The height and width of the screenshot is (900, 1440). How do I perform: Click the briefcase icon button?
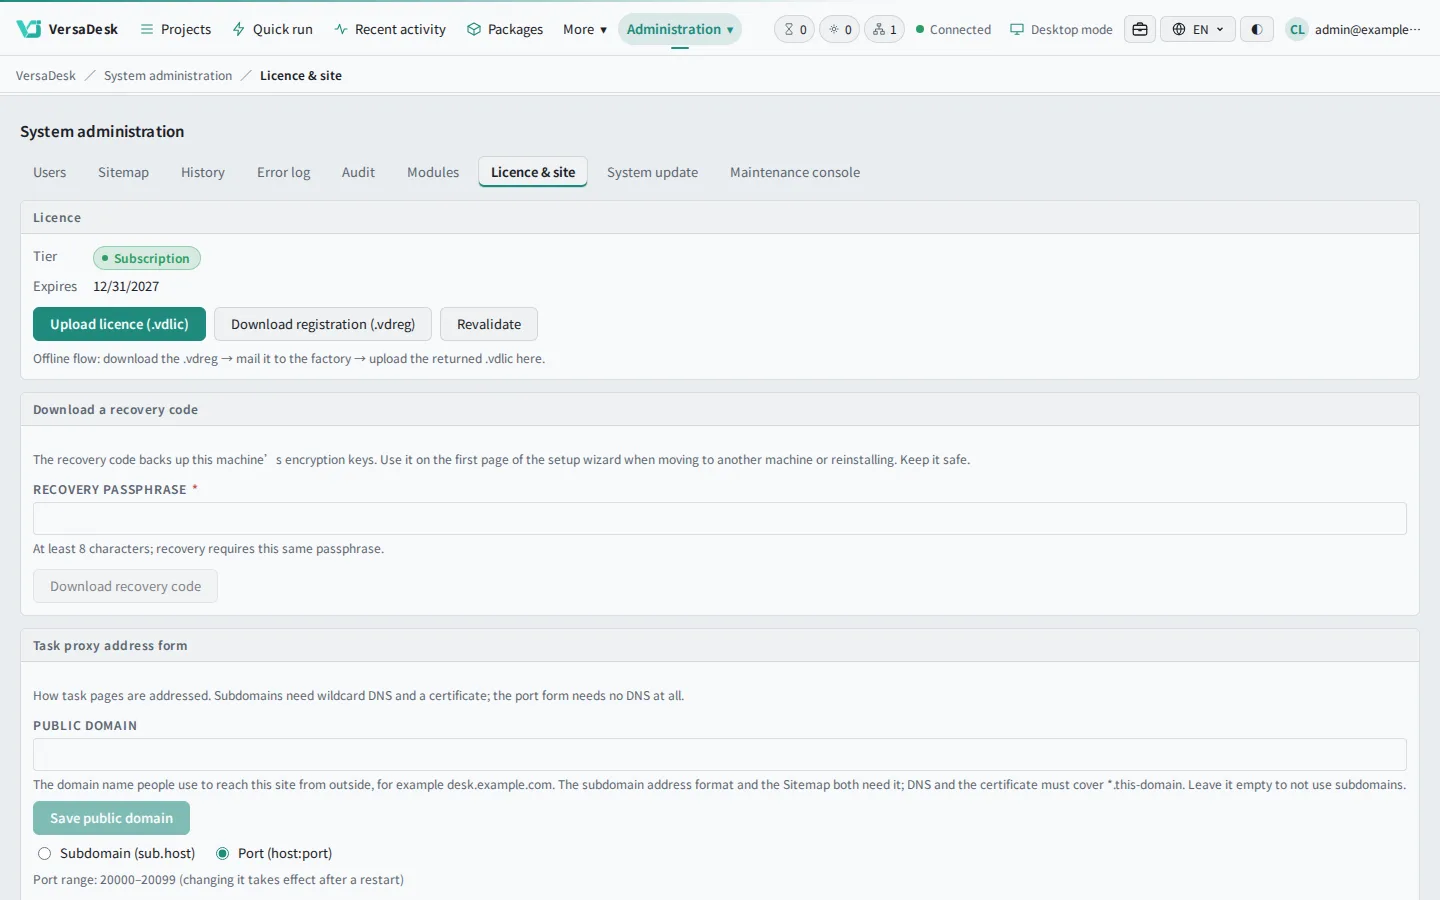coord(1140,29)
